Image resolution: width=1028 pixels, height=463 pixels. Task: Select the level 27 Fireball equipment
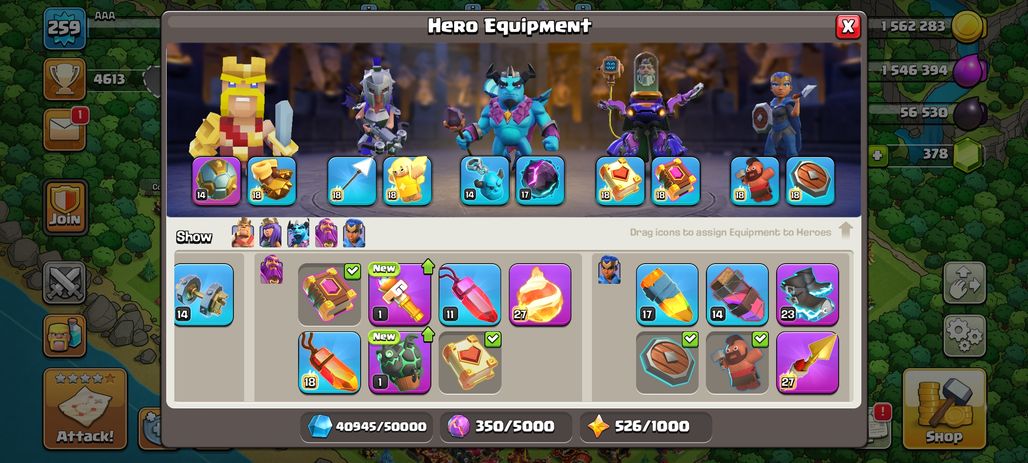540,294
